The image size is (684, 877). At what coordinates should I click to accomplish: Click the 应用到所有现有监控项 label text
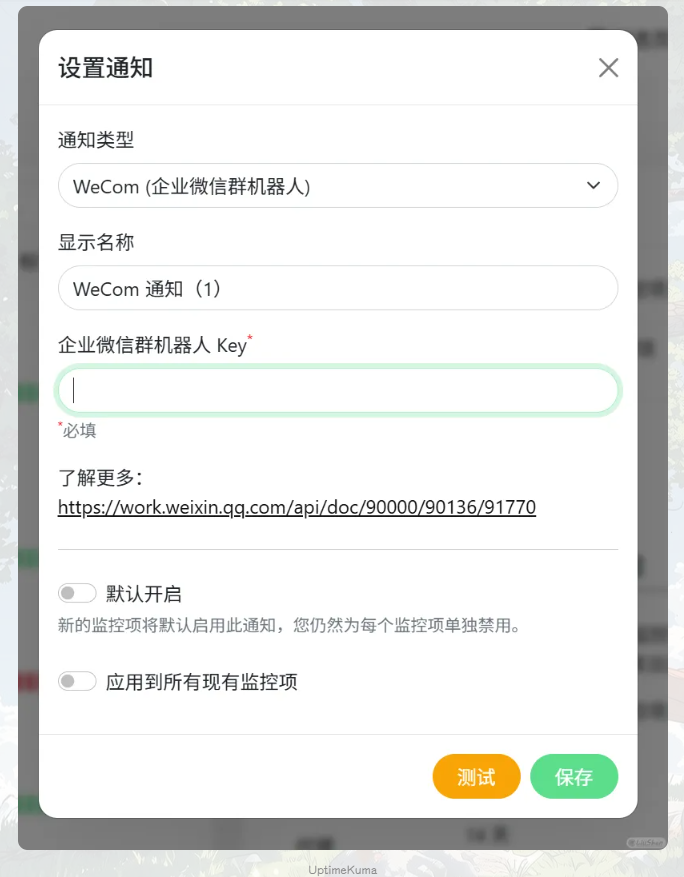[201, 682]
